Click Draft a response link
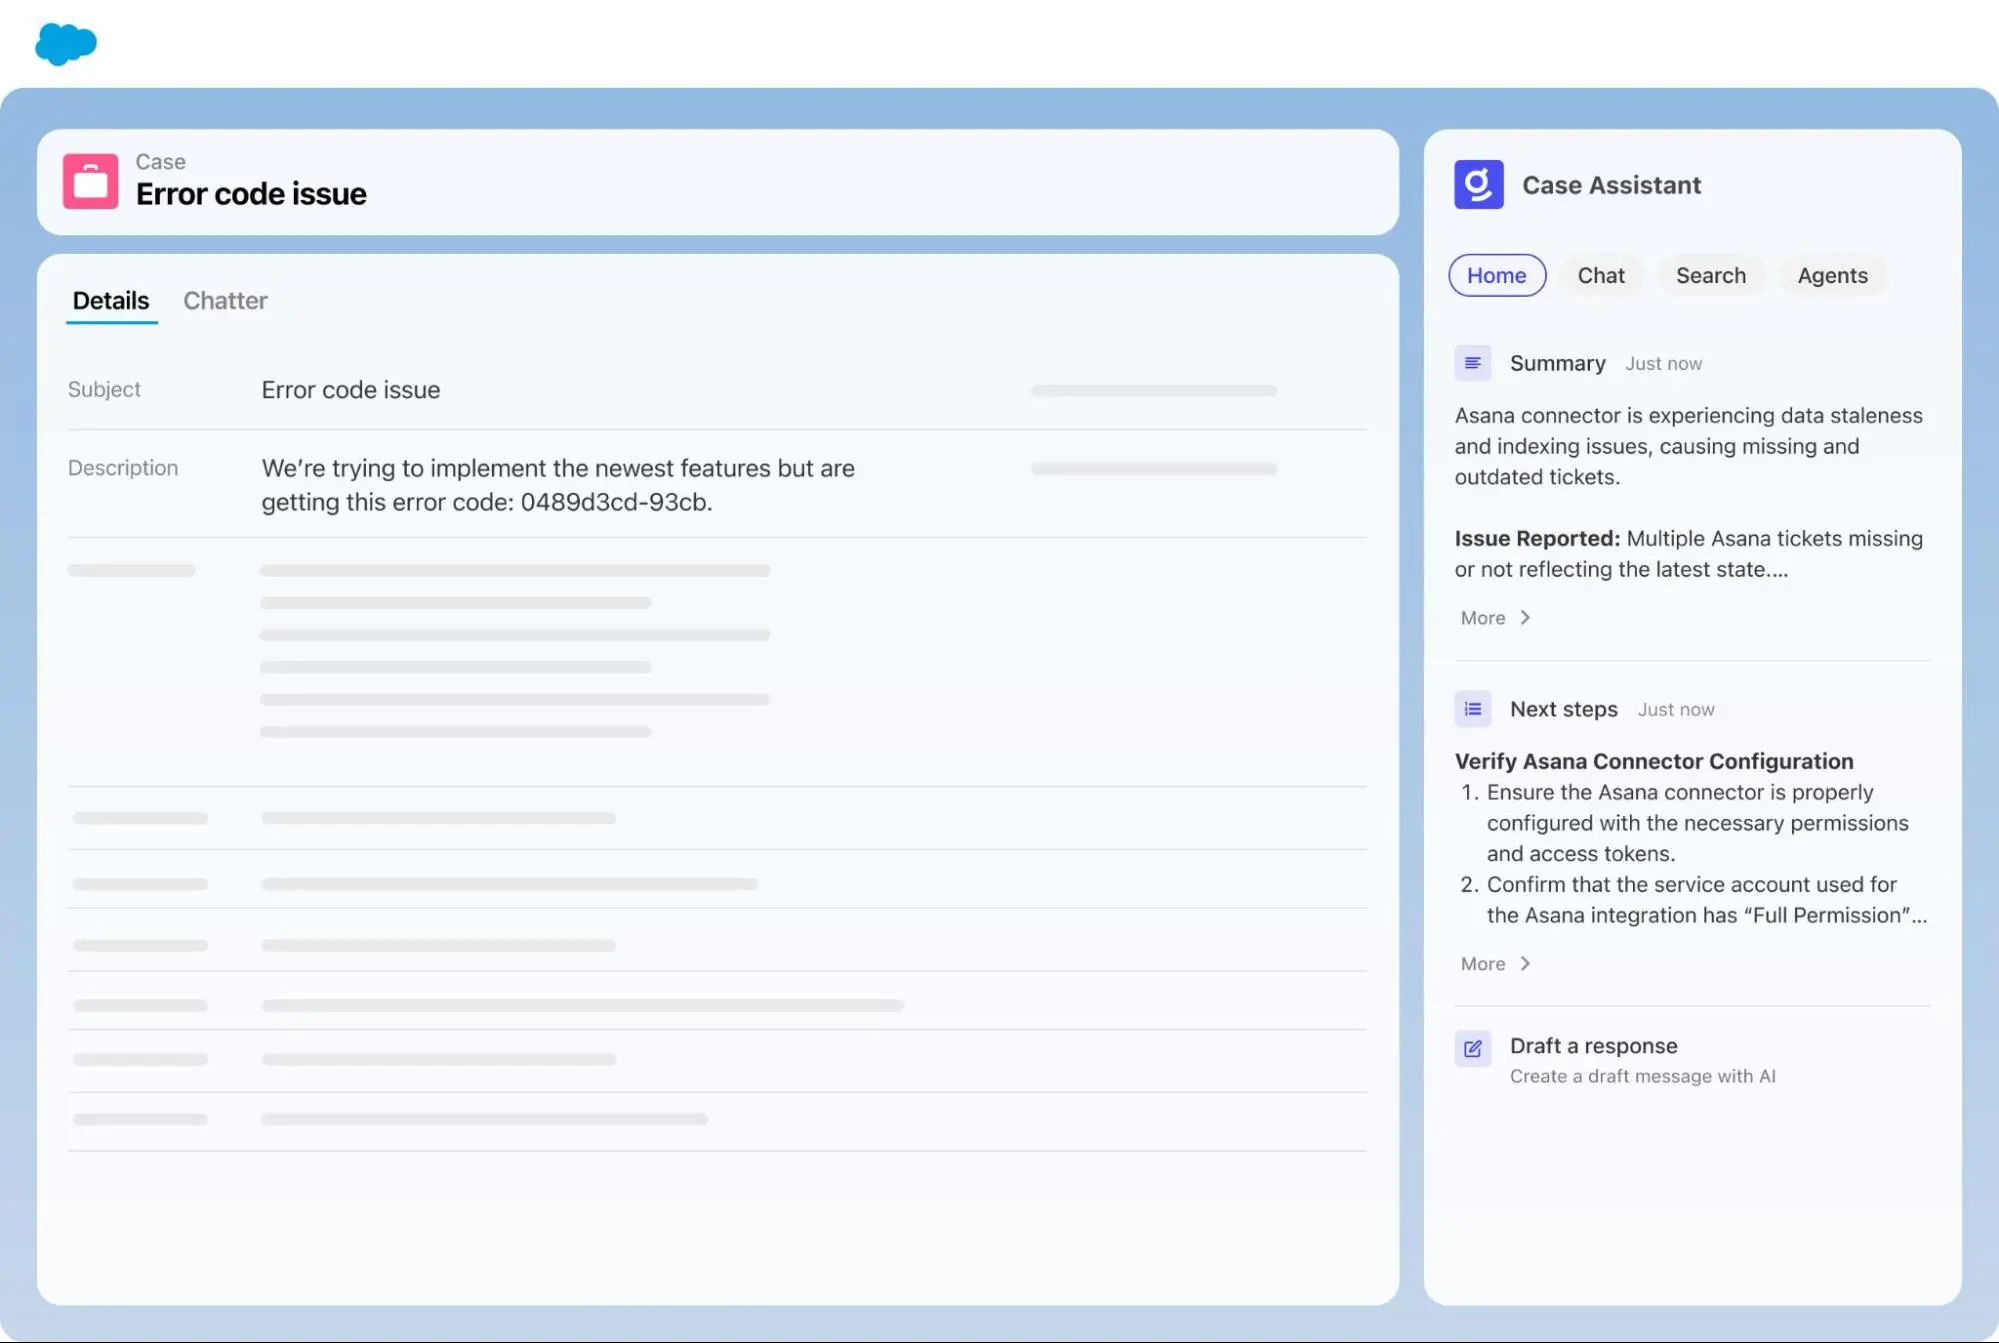The height and width of the screenshot is (1343, 1999). pyautogui.click(x=1593, y=1046)
